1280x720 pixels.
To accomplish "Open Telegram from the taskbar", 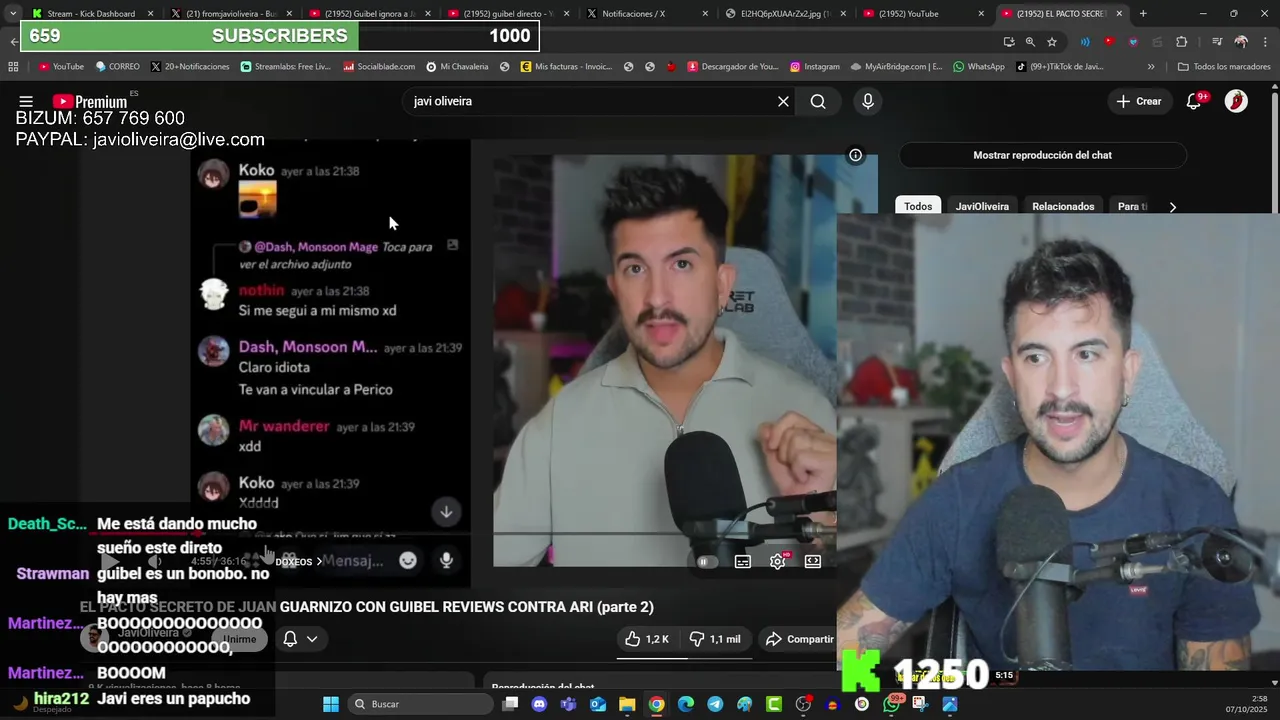I will click(x=715, y=704).
